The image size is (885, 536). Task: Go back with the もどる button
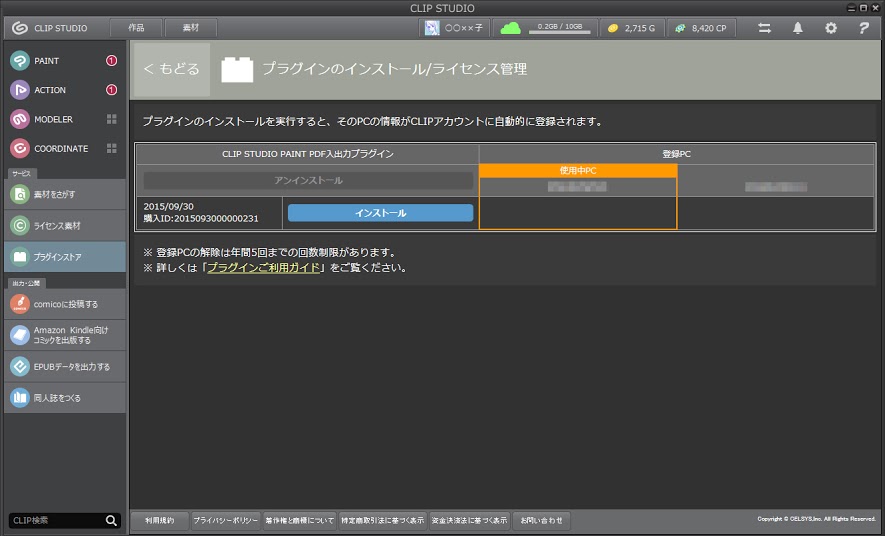tap(172, 69)
